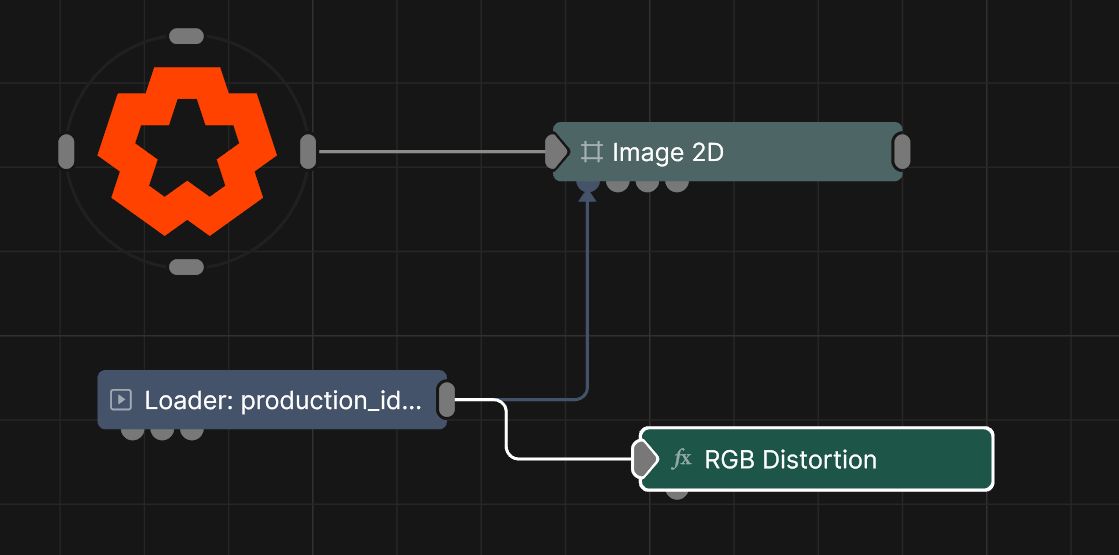Click the root node's top port
This screenshot has height=555, width=1119.
187,36
